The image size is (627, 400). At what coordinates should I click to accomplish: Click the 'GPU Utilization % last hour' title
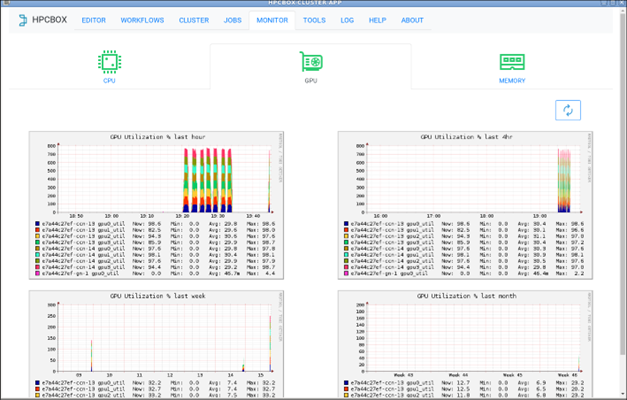158,137
